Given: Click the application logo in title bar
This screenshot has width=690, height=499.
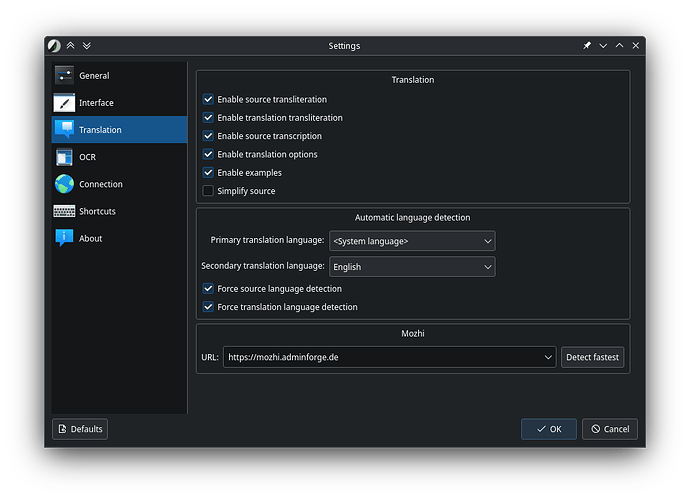Looking at the screenshot, I should click(54, 46).
